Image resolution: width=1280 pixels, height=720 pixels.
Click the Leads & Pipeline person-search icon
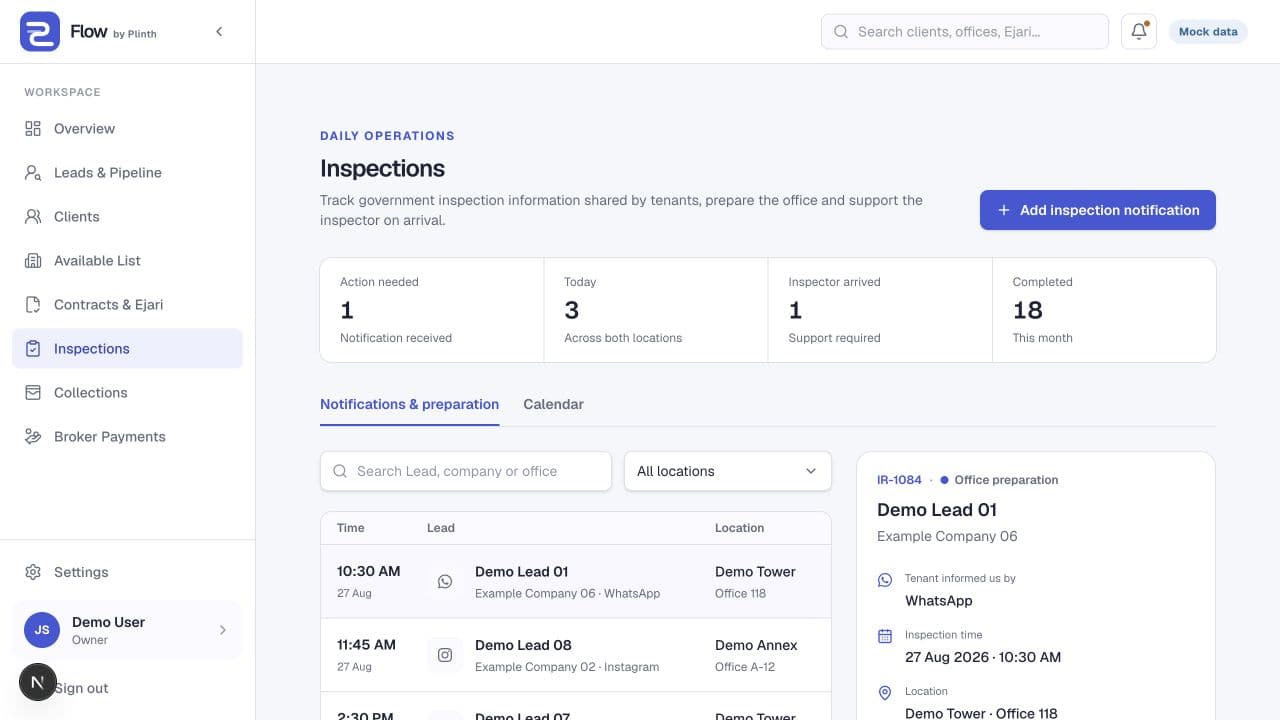tap(33, 173)
